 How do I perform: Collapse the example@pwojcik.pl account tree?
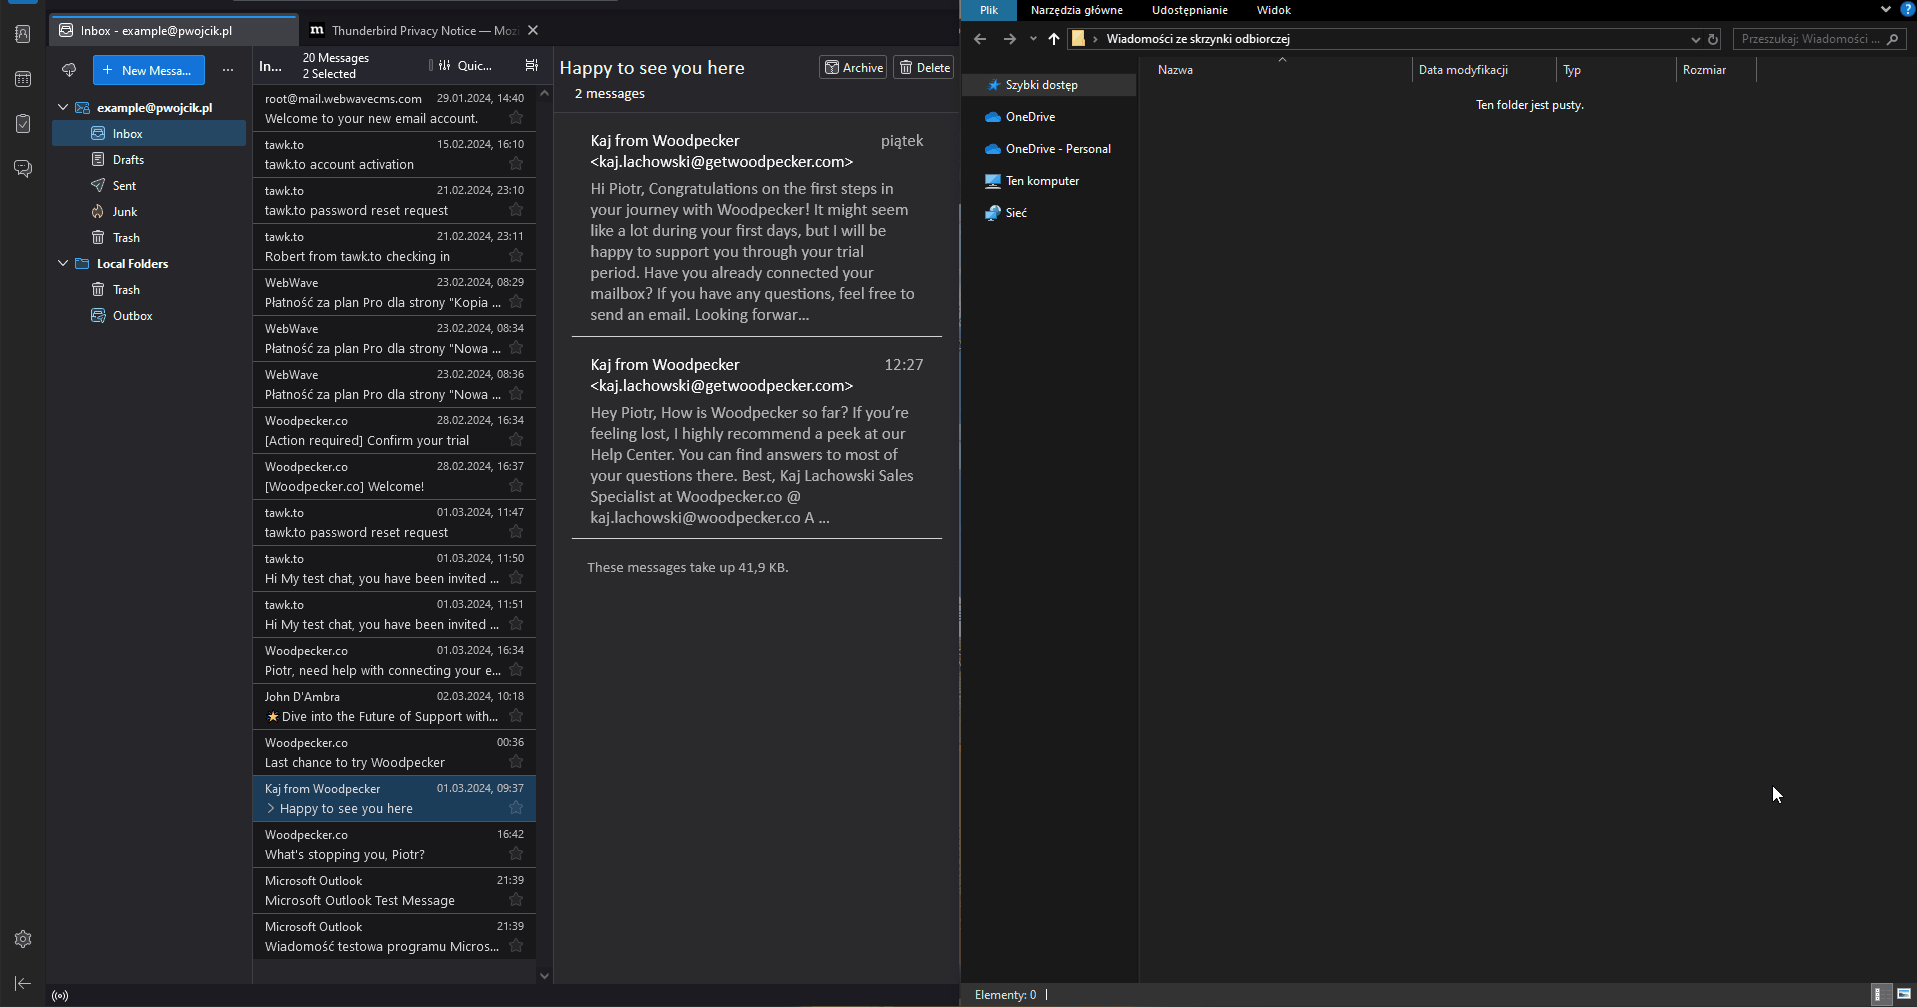click(x=63, y=107)
